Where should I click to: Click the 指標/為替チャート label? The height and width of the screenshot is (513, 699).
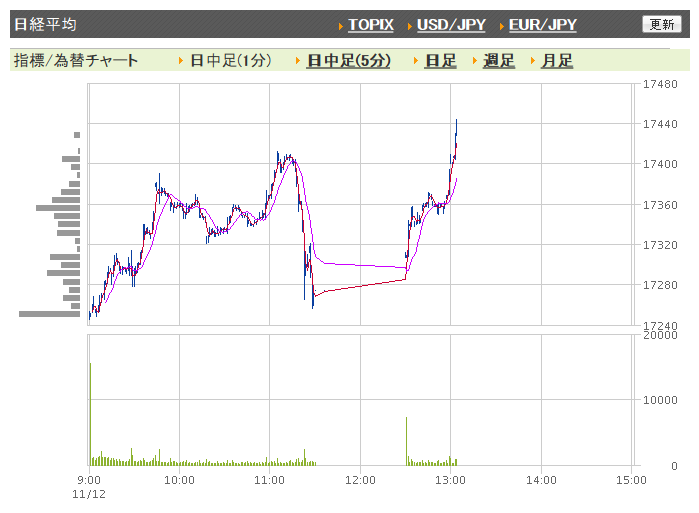click(76, 60)
